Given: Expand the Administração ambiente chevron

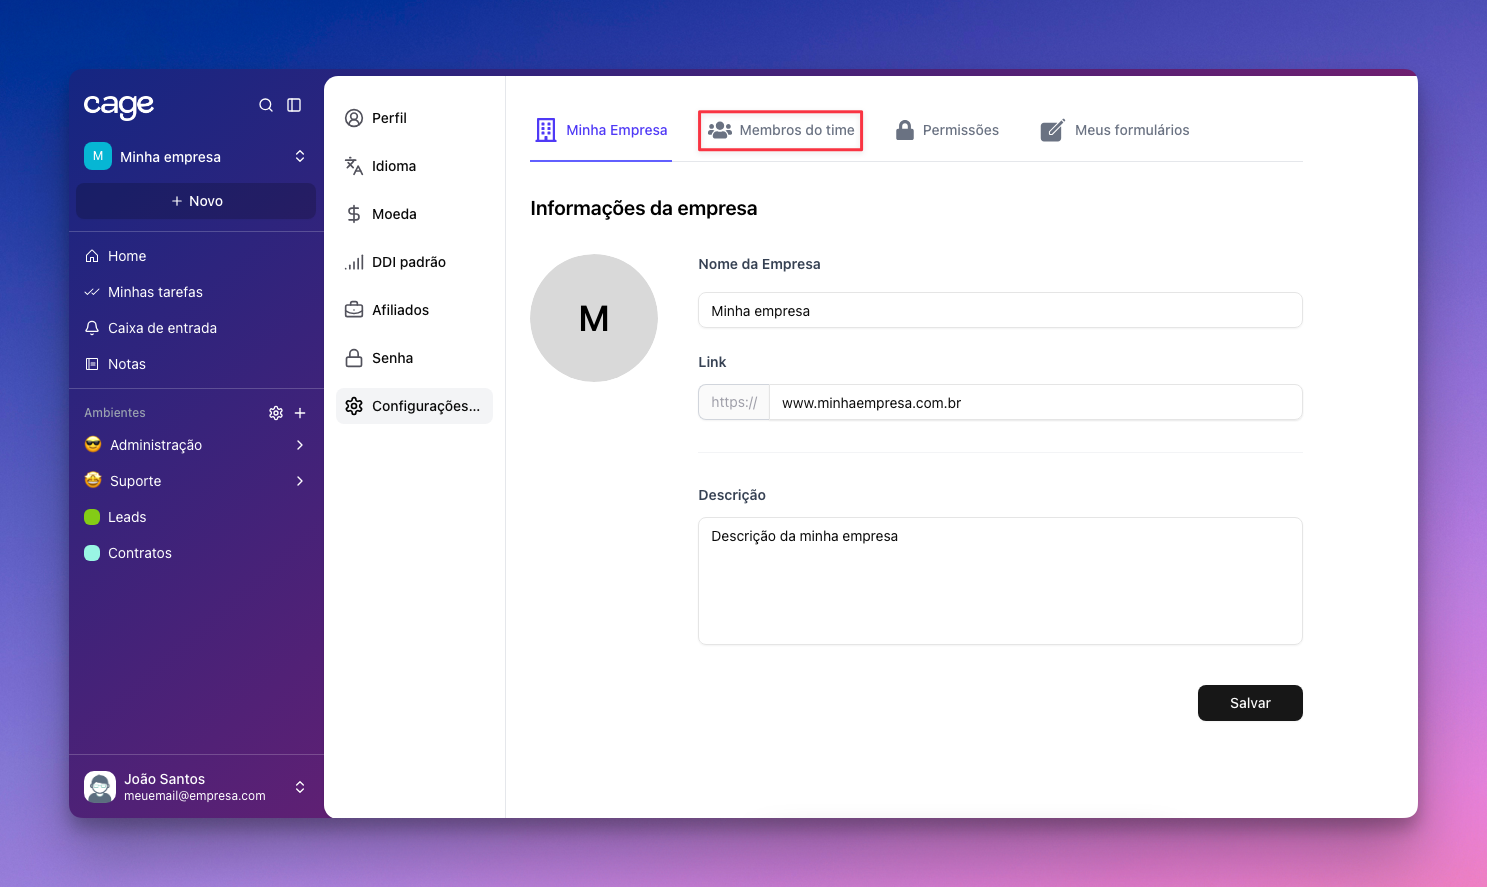Looking at the screenshot, I should pyautogui.click(x=300, y=445).
